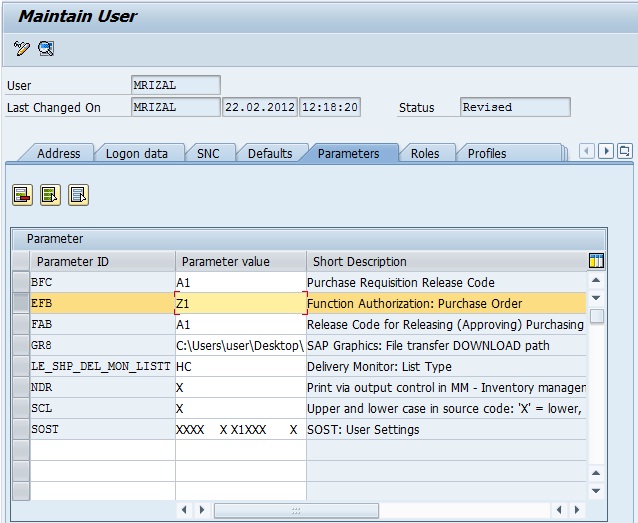Screen dimensions: 638x523
Task: Click the delete row icon above the Parameter table
Action: [22, 195]
